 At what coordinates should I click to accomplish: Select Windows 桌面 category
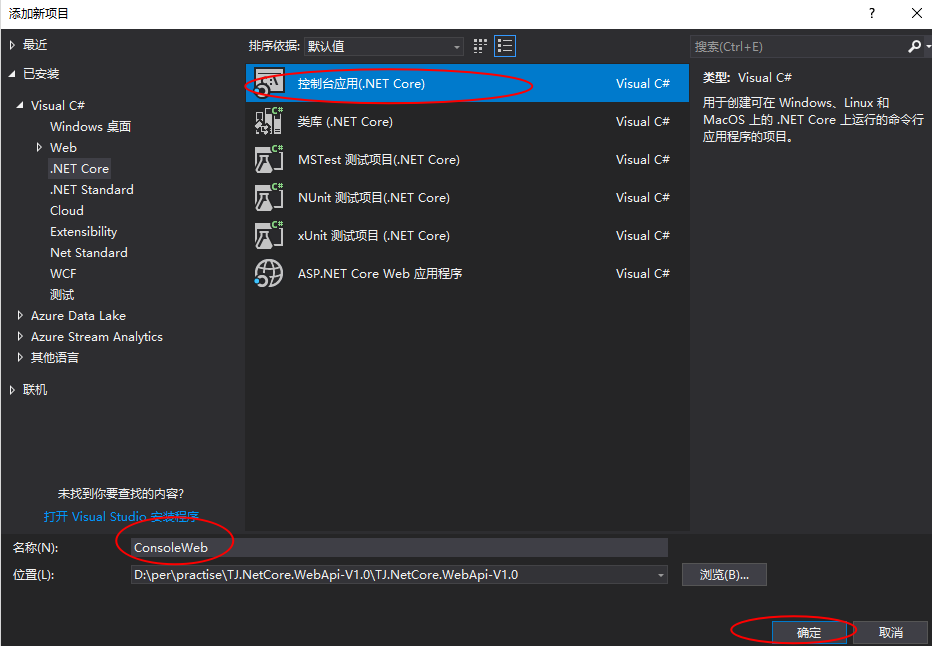[90, 127]
